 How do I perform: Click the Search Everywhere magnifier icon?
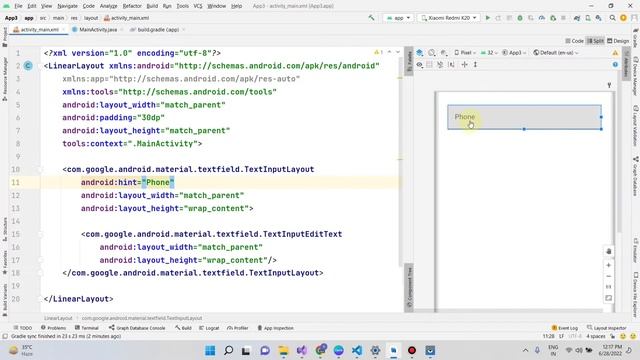[612, 18]
